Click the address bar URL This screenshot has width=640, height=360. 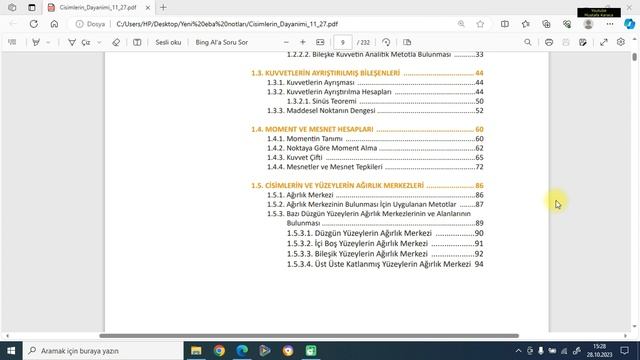coord(227,24)
